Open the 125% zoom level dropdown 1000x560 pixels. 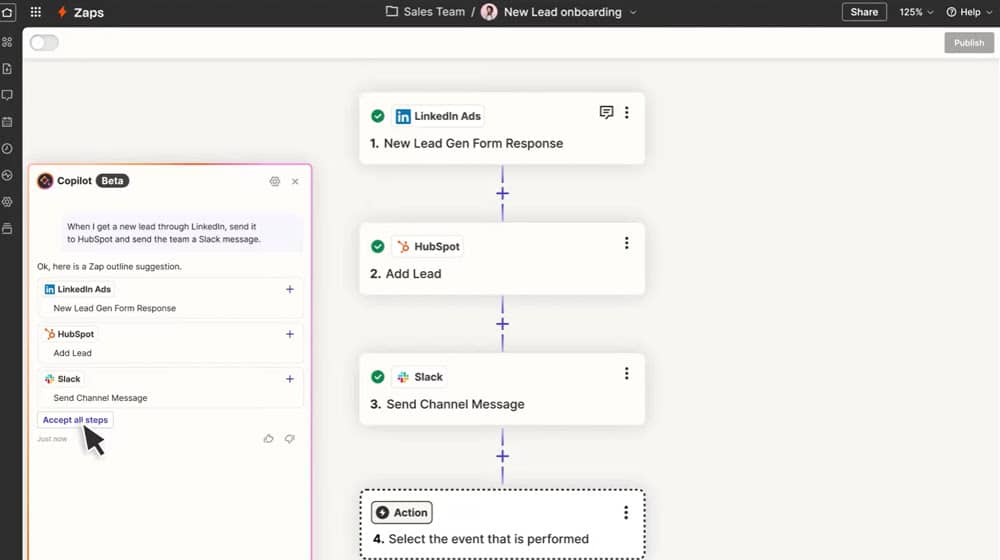[916, 12]
